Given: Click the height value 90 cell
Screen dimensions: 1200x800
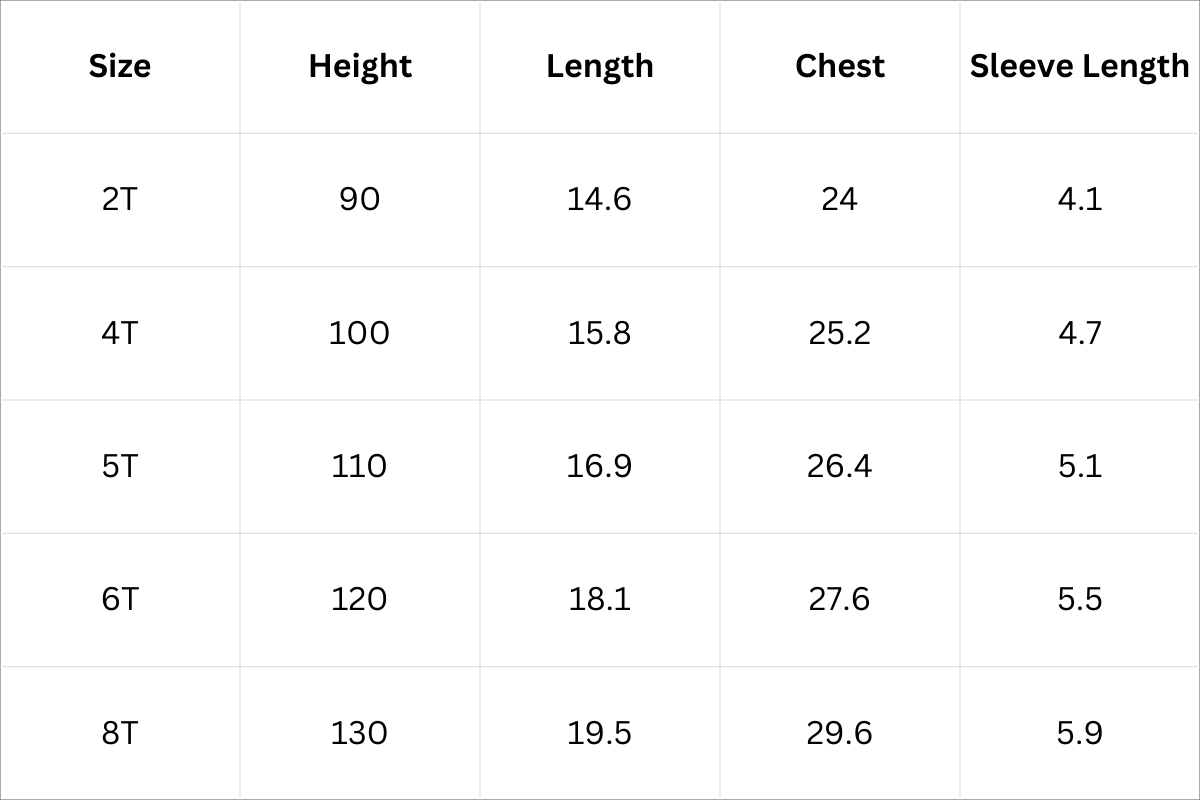Looking at the screenshot, I should tap(360, 199).
